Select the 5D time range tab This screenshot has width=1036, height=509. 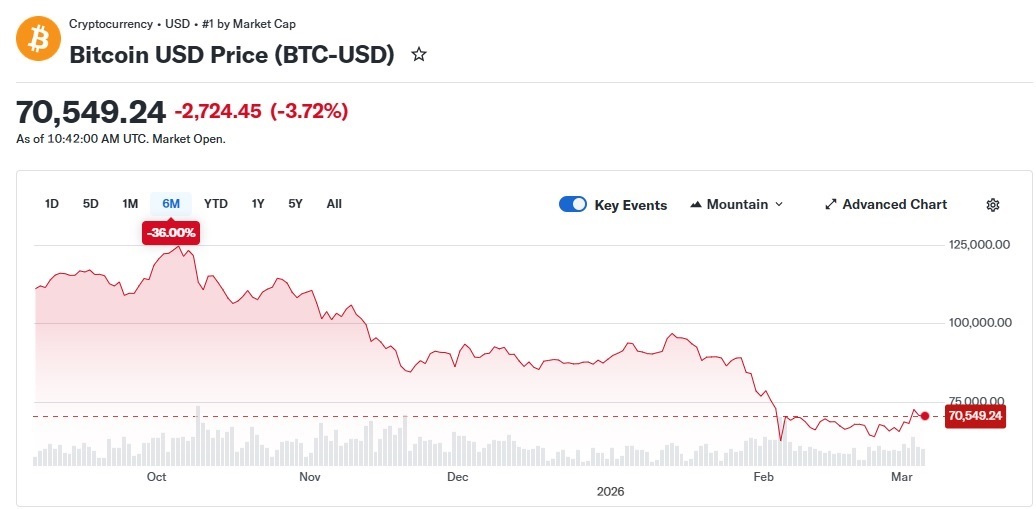[x=91, y=204]
